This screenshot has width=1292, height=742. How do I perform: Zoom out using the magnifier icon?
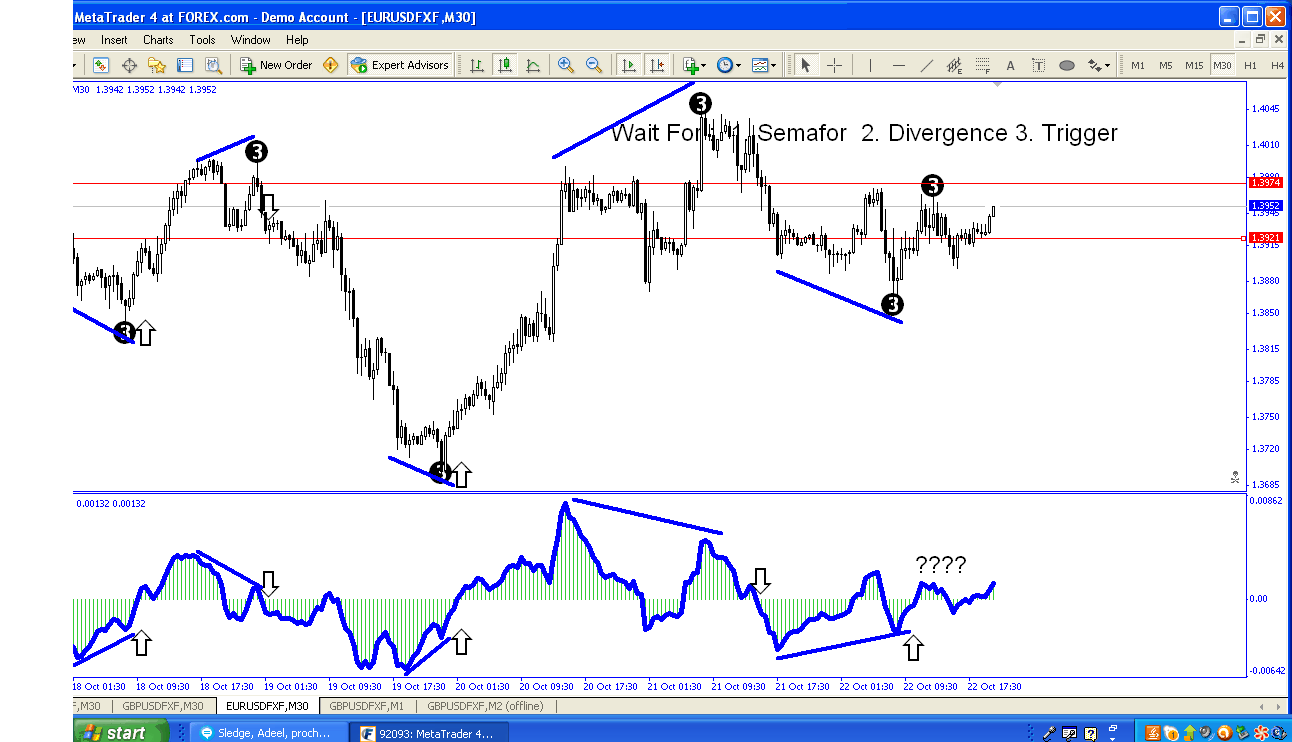coord(594,64)
